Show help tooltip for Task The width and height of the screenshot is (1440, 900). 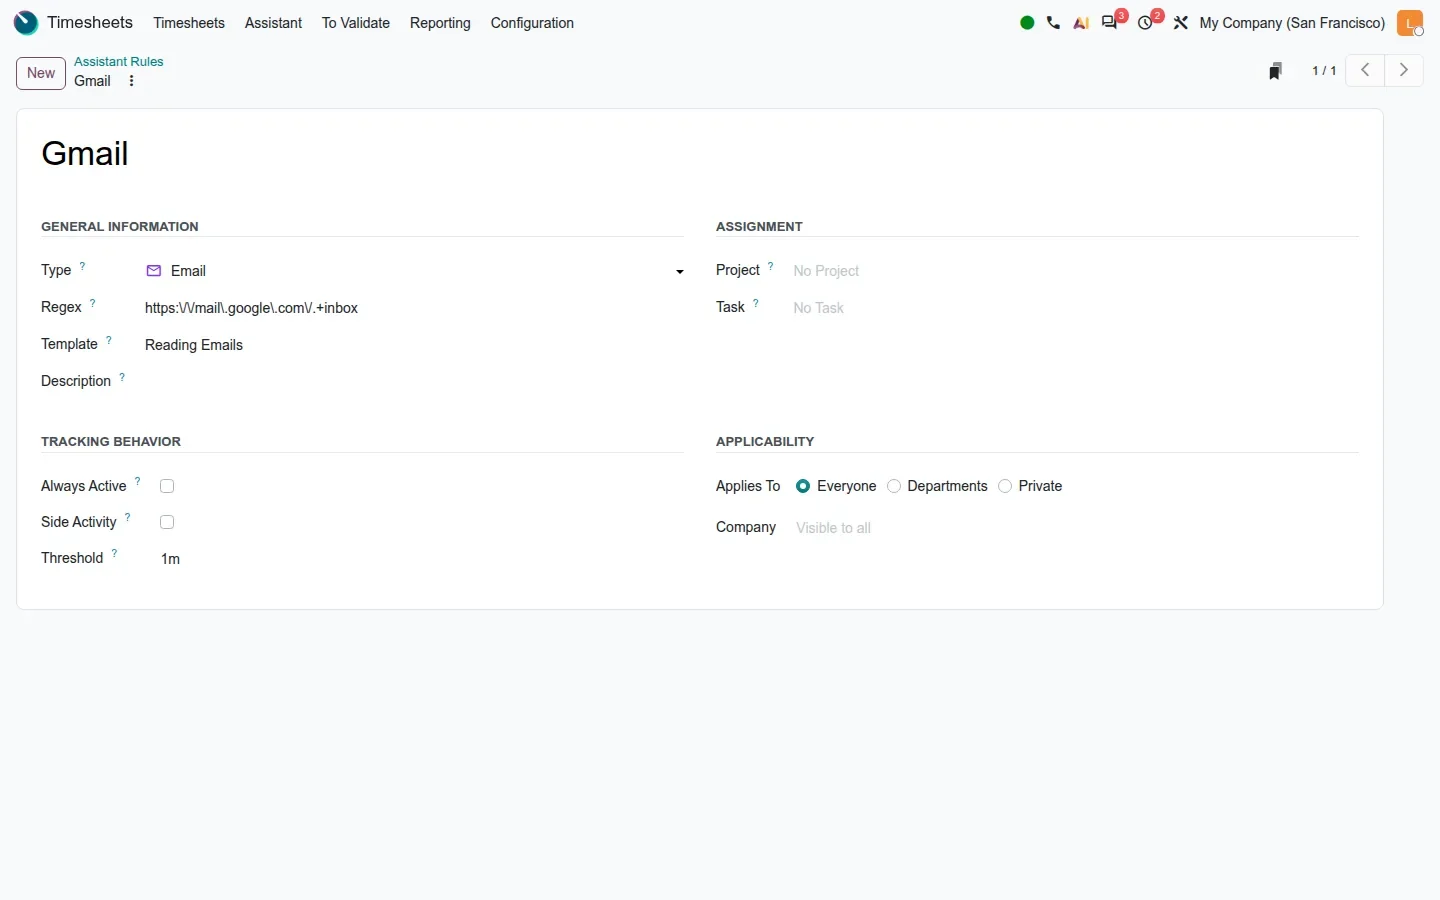pyautogui.click(x=755, y=303)
